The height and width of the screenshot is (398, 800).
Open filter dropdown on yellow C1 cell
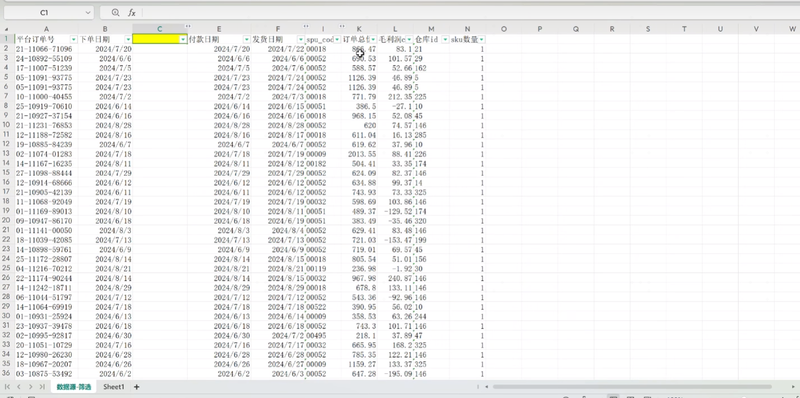pyautogui.click(x=183, y=39)
